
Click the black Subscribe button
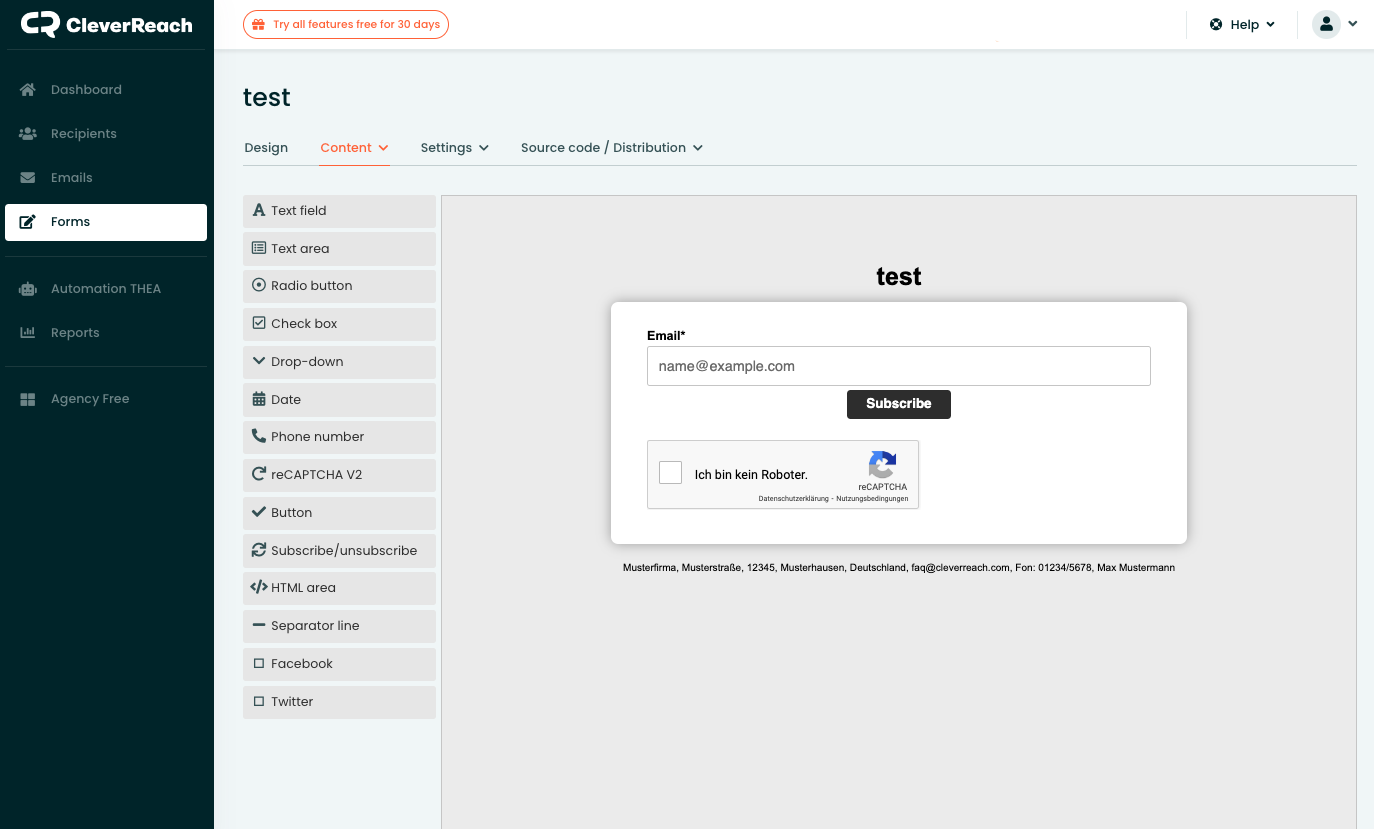(x=898, y=404)
